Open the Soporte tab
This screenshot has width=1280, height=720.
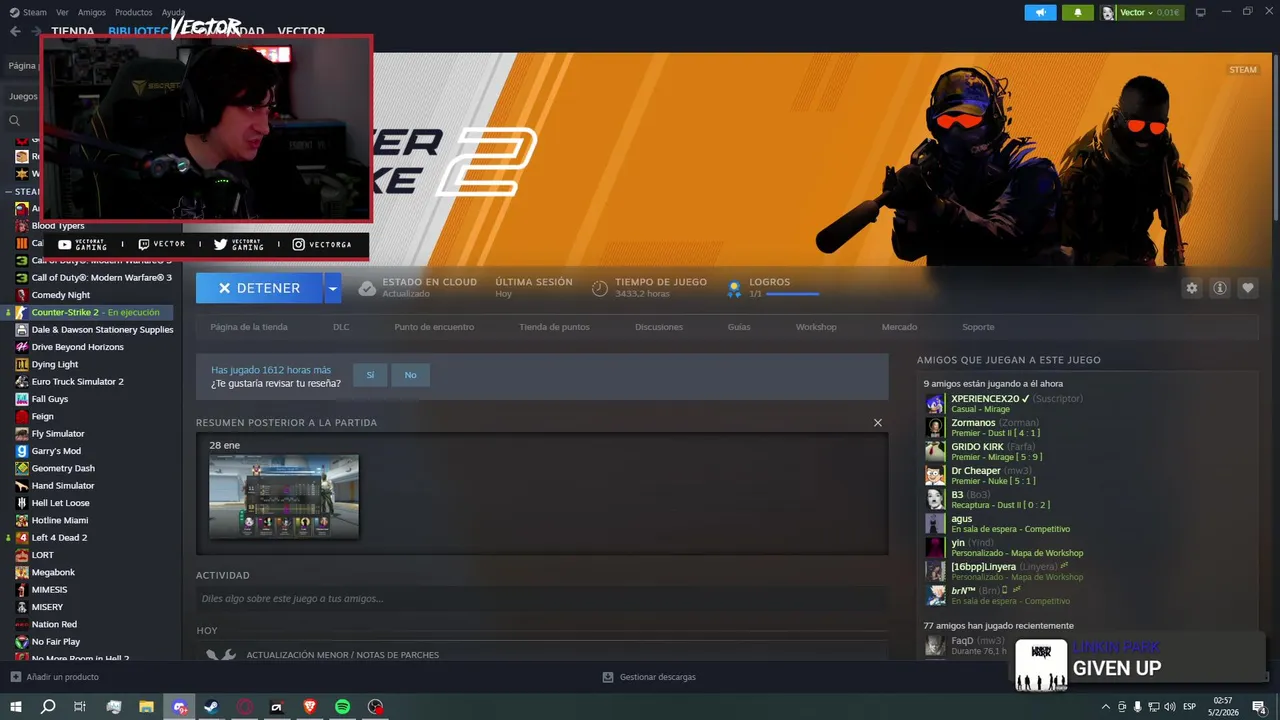[x=978, y=327]
